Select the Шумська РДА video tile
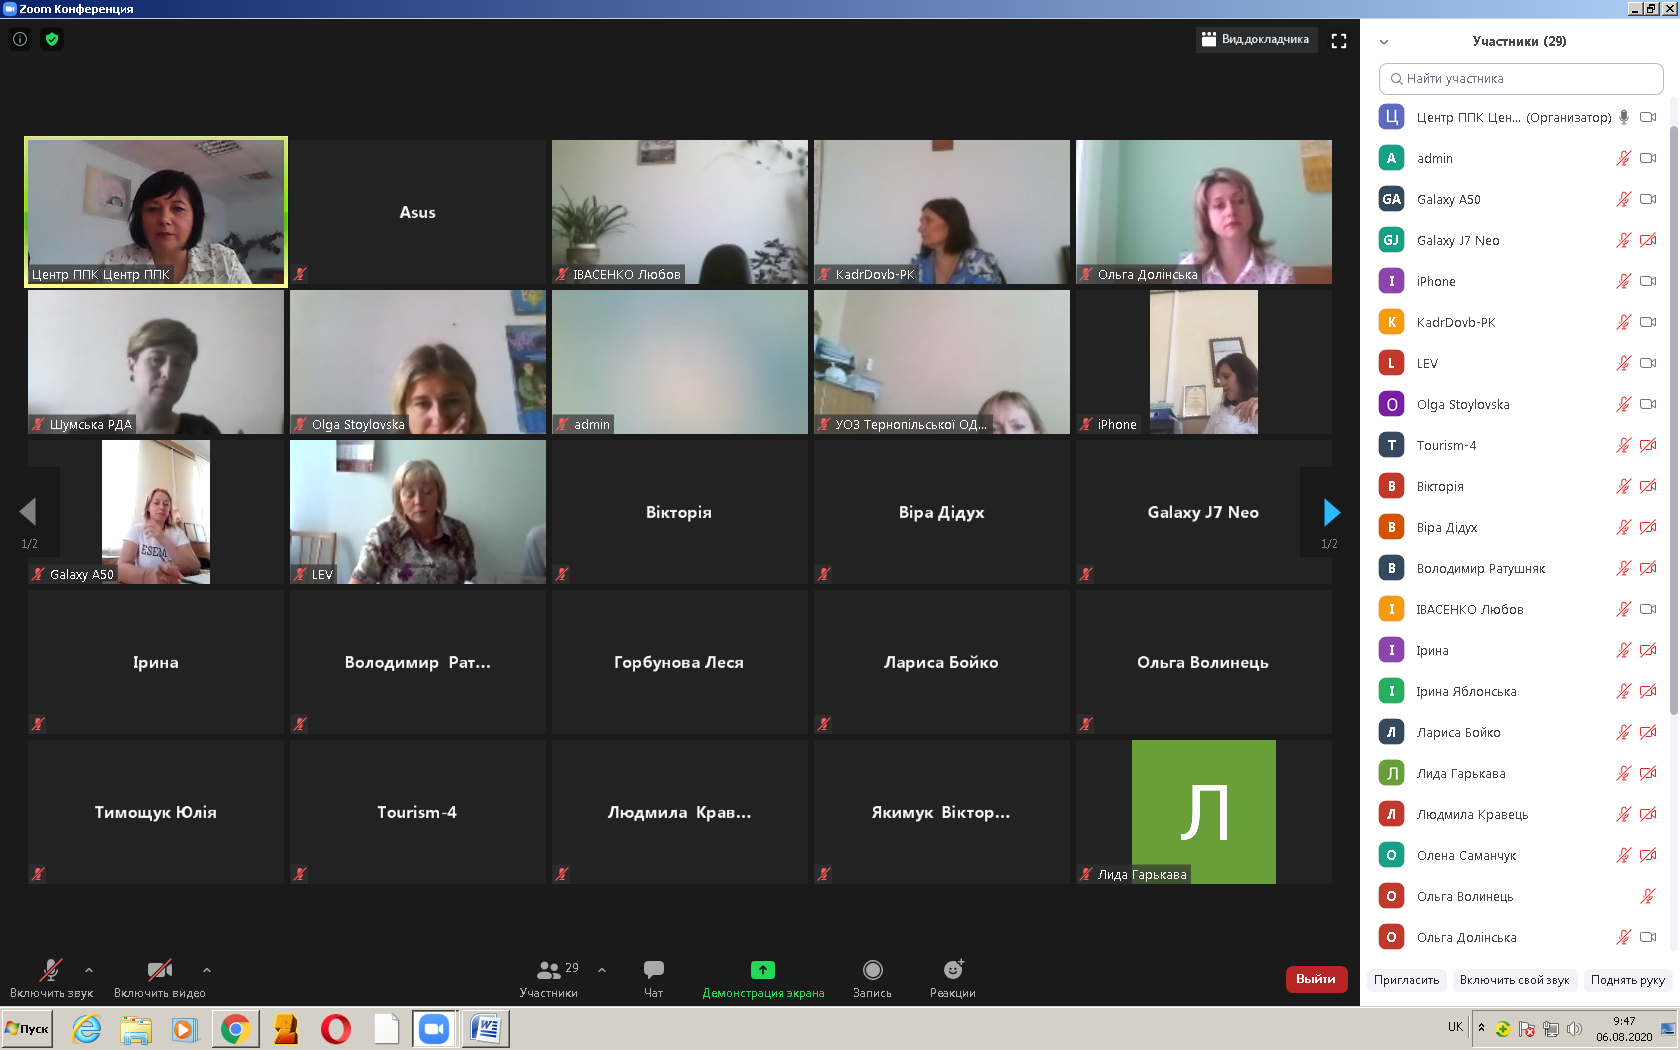1680x1050 pixels. 156,362
